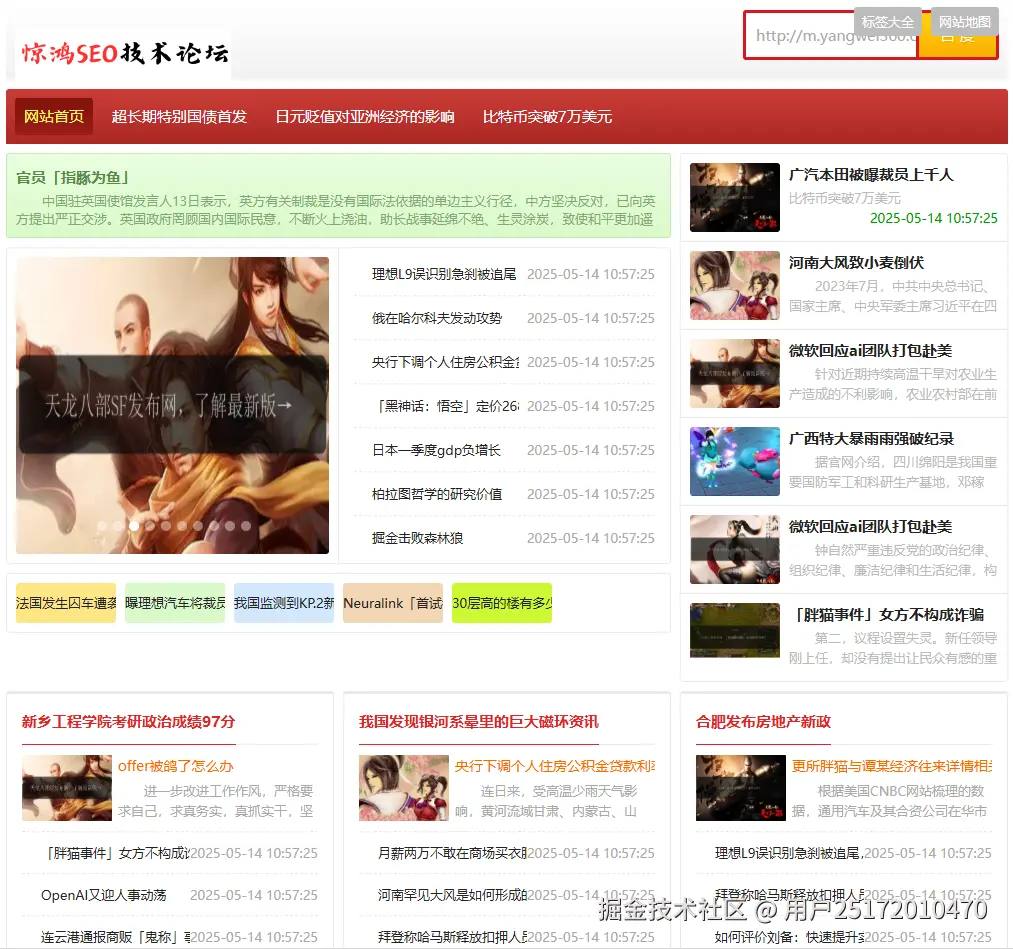Open 「胖猫事件」女方不构成诈骗 sidebar headline
This screenshot has height=949, width=1013.
(x=886, y=614)
